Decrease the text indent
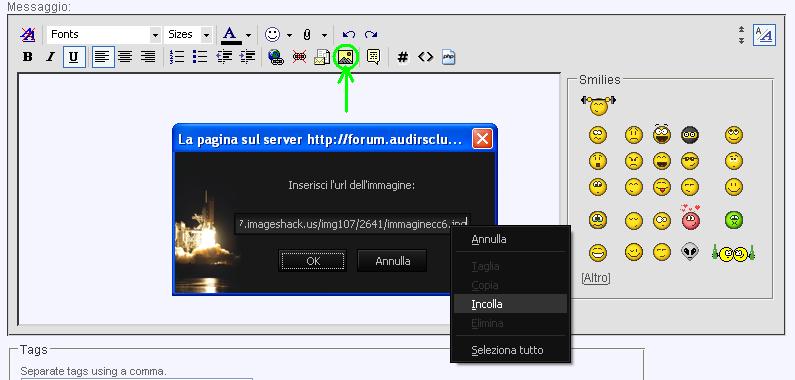 click(224, 57)
